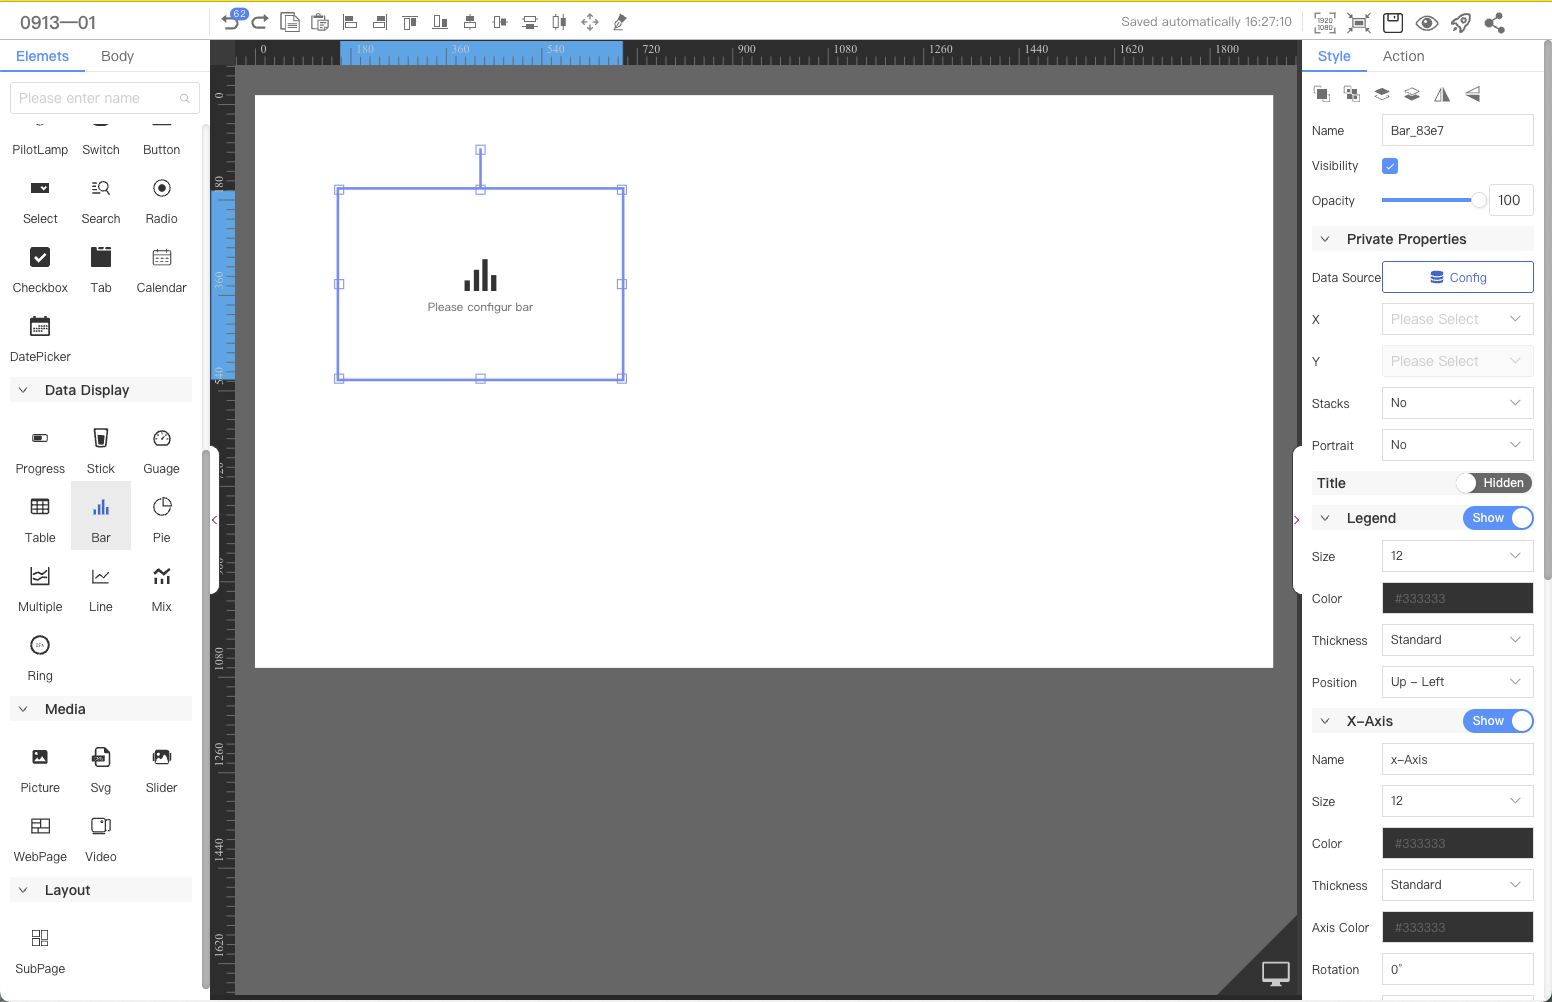Click the undo arrow in the toolbar
Screen dimensions: 1552x1002
click(230, 22)
